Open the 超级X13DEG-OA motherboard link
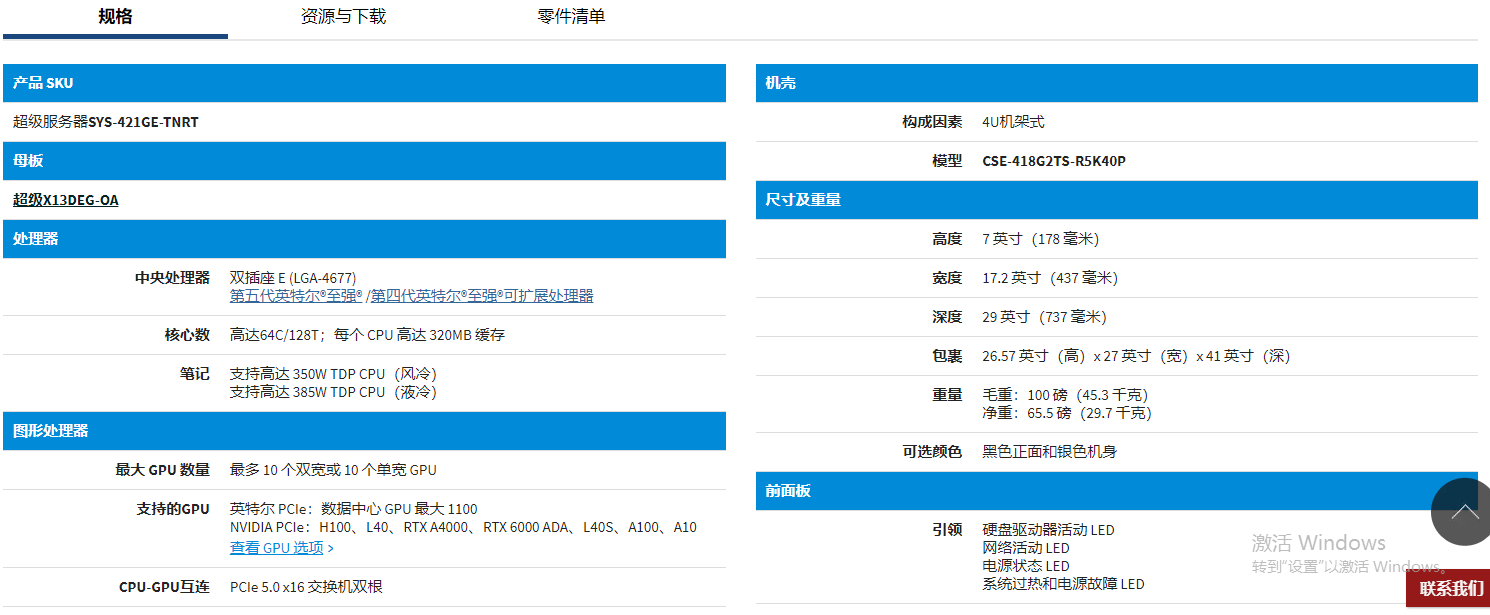1490x615 pixels. [64, 199]
